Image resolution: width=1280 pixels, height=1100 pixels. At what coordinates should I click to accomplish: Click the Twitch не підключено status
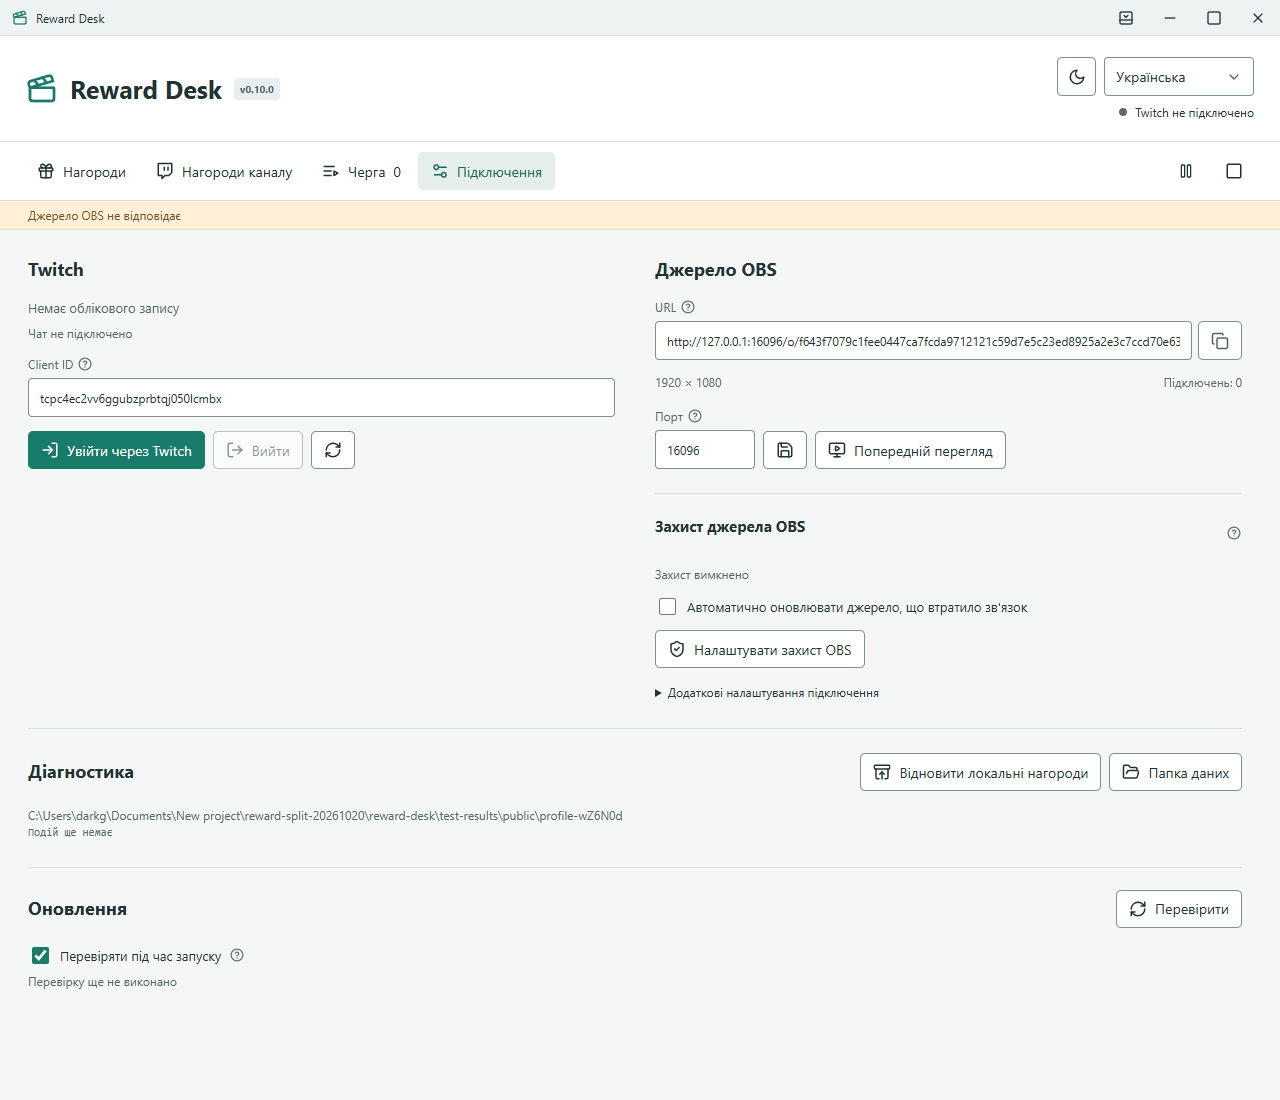click(x=1186, y=113)
